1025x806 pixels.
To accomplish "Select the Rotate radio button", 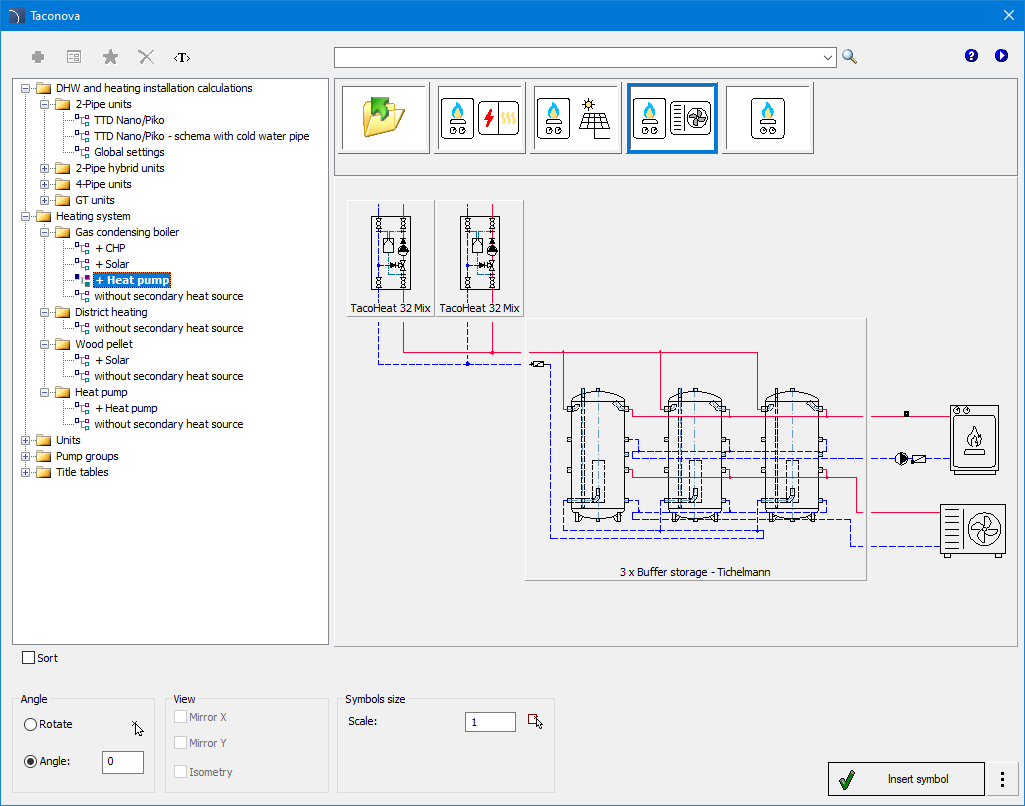I will click(31, 724).
